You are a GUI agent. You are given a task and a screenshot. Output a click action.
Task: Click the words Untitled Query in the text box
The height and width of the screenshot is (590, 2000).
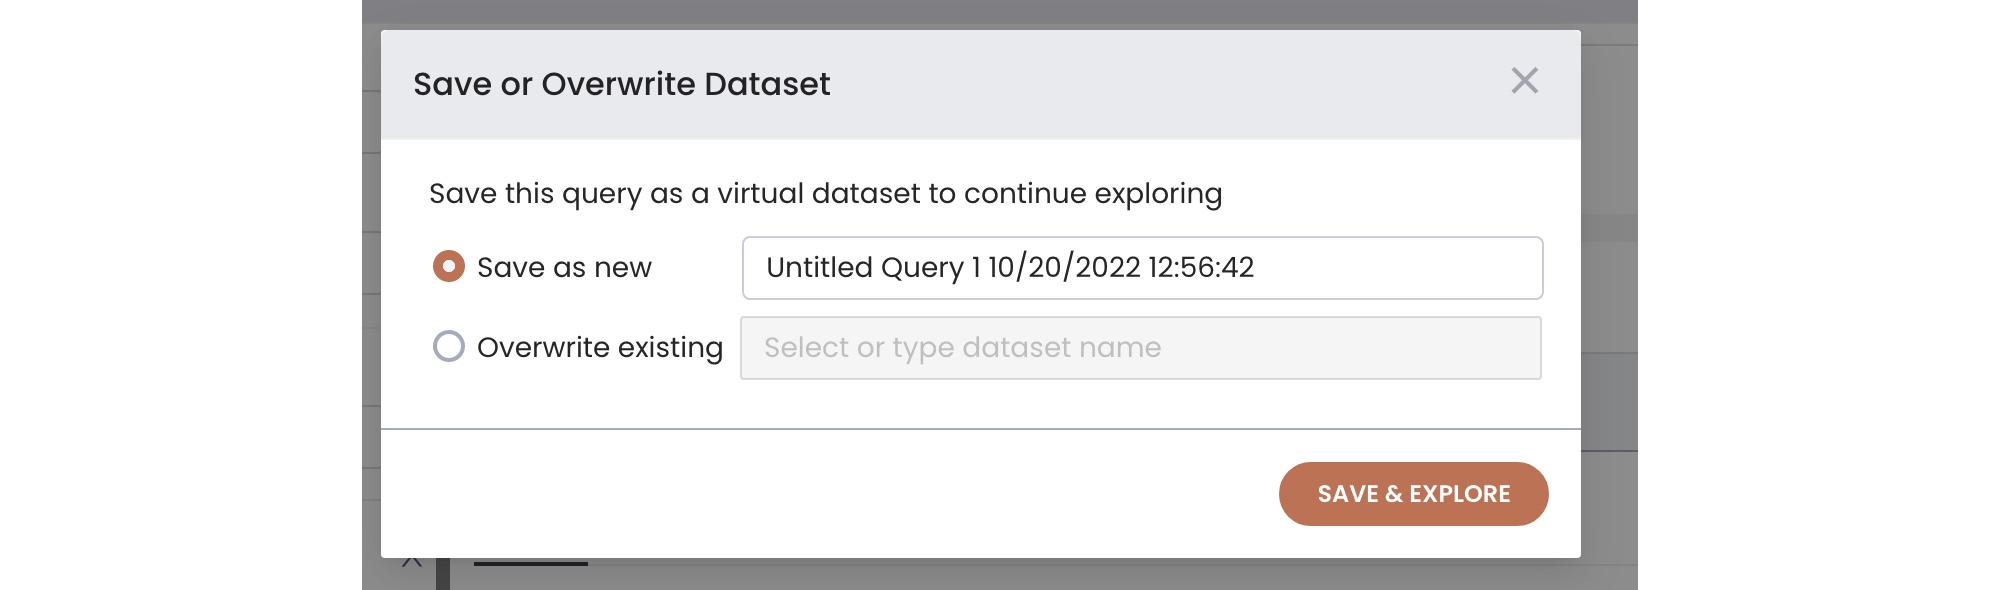(865, 268)
